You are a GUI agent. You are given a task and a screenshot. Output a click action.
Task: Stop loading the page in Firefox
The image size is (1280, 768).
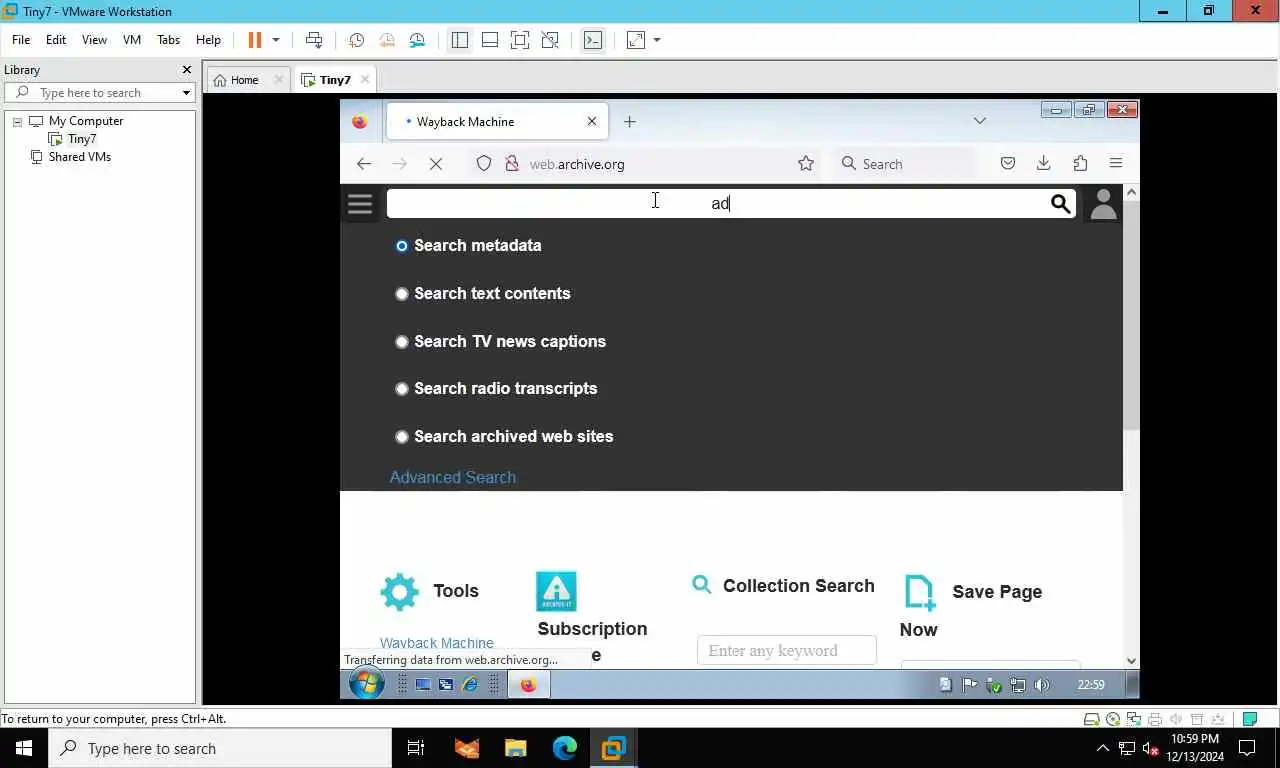436,164
